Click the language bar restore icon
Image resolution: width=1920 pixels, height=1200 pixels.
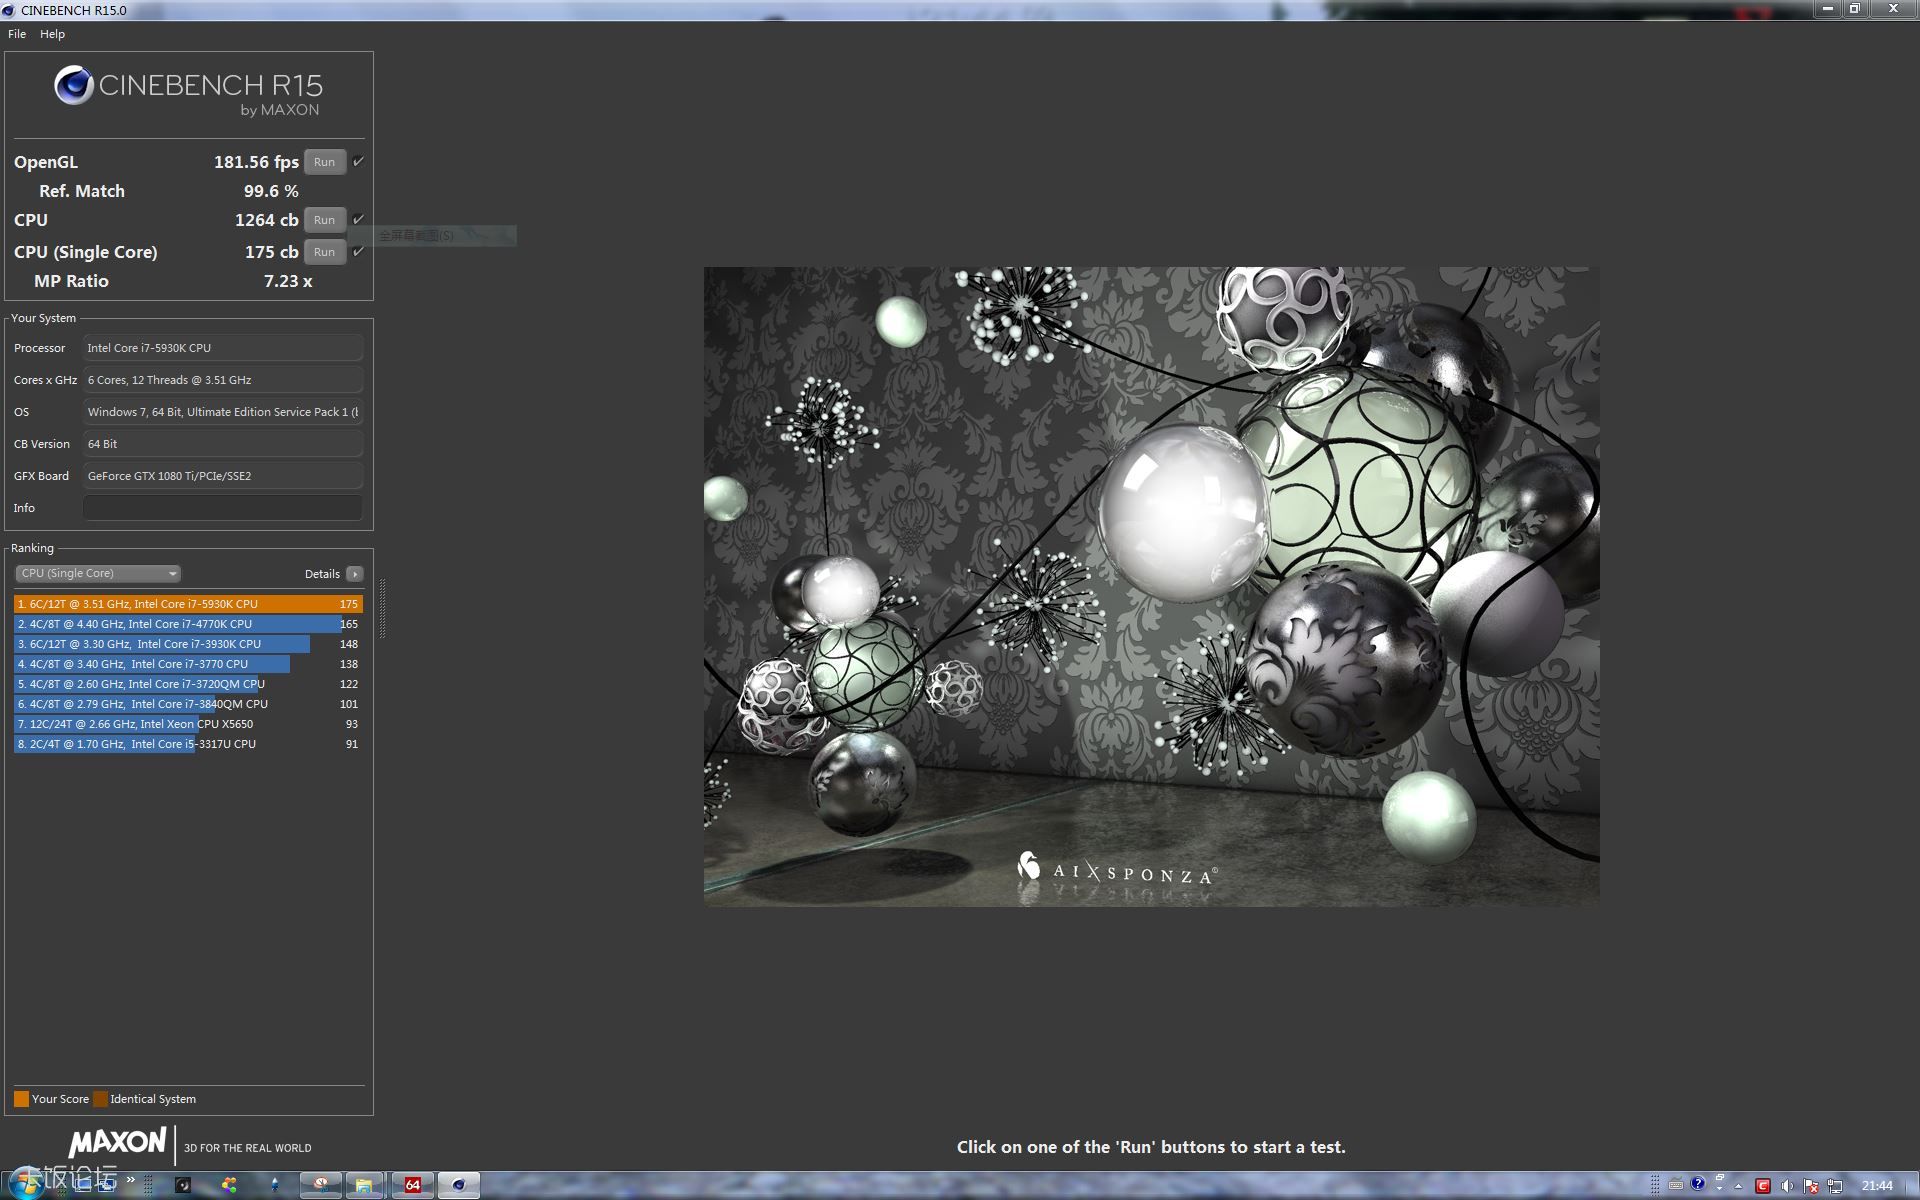tap(1720, 1178)
